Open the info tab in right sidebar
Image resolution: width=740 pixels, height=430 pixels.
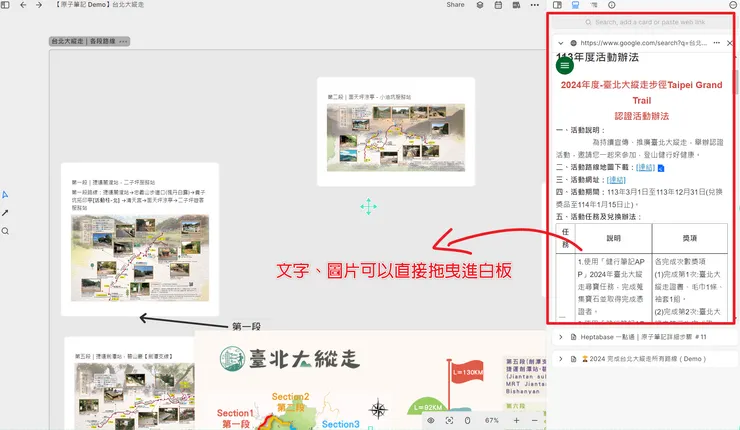(x=612, y=5)
